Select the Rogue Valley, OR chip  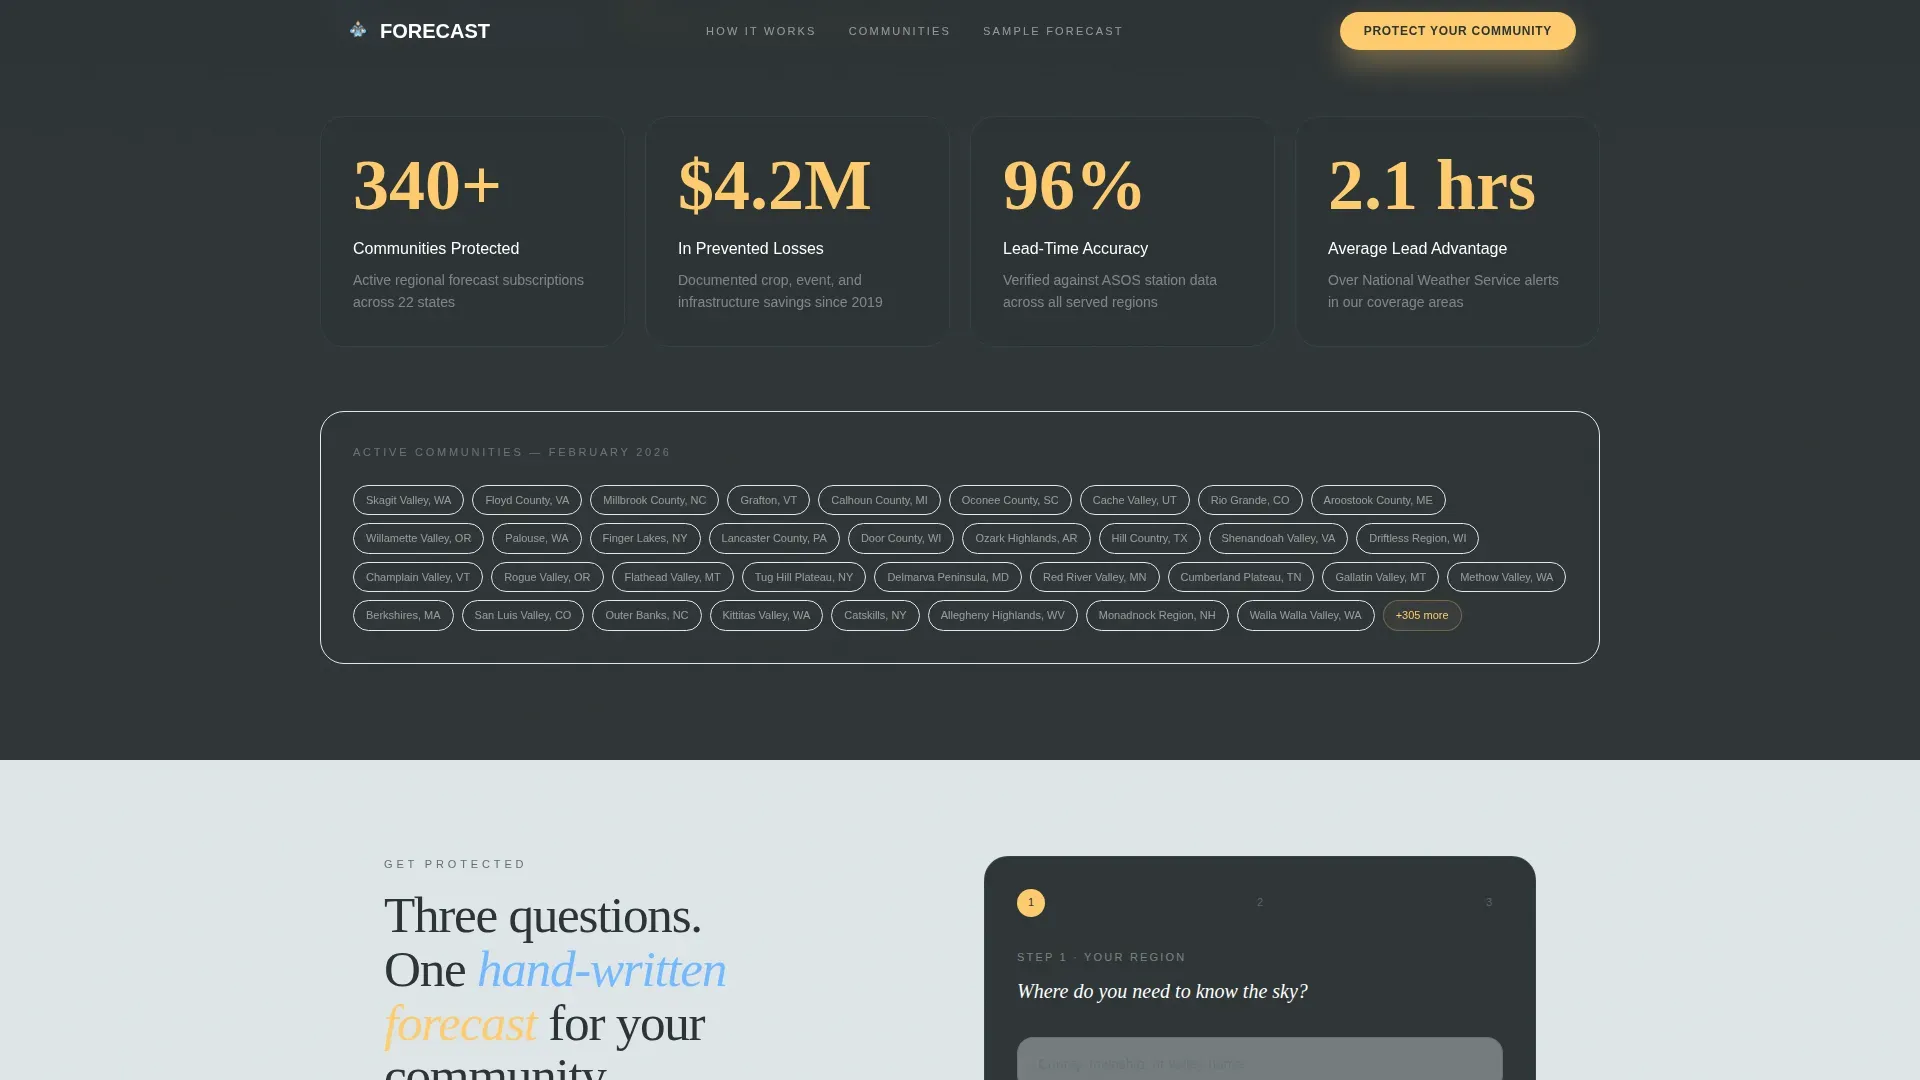tap(547, 577)
